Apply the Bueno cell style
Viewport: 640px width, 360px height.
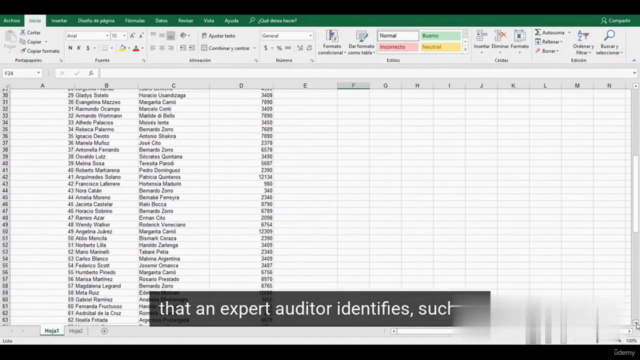pos(440,36)
